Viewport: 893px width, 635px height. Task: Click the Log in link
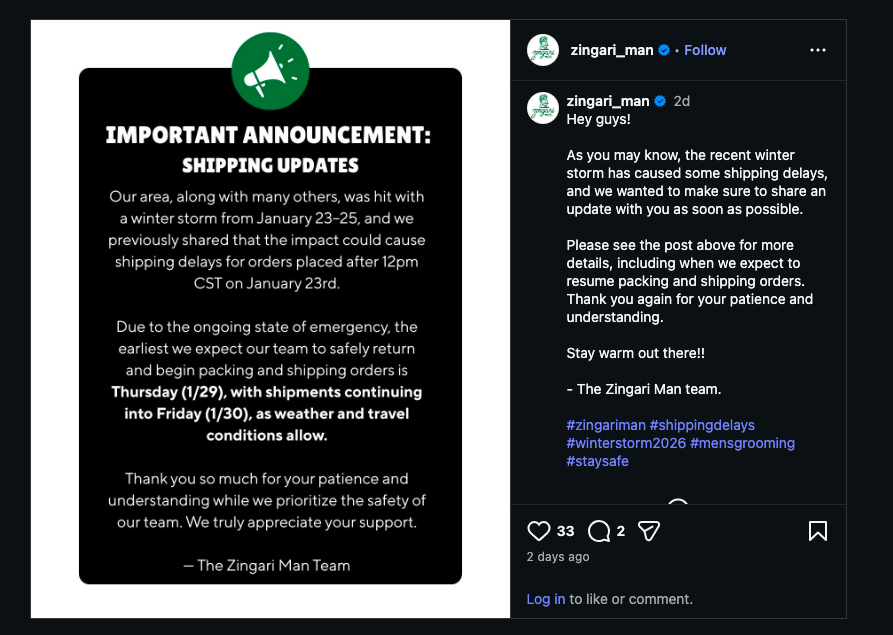[546, 599]
